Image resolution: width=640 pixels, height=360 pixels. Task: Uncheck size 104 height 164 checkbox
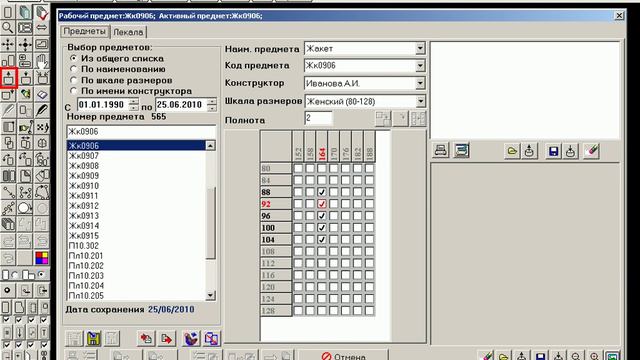coord(322,239)
